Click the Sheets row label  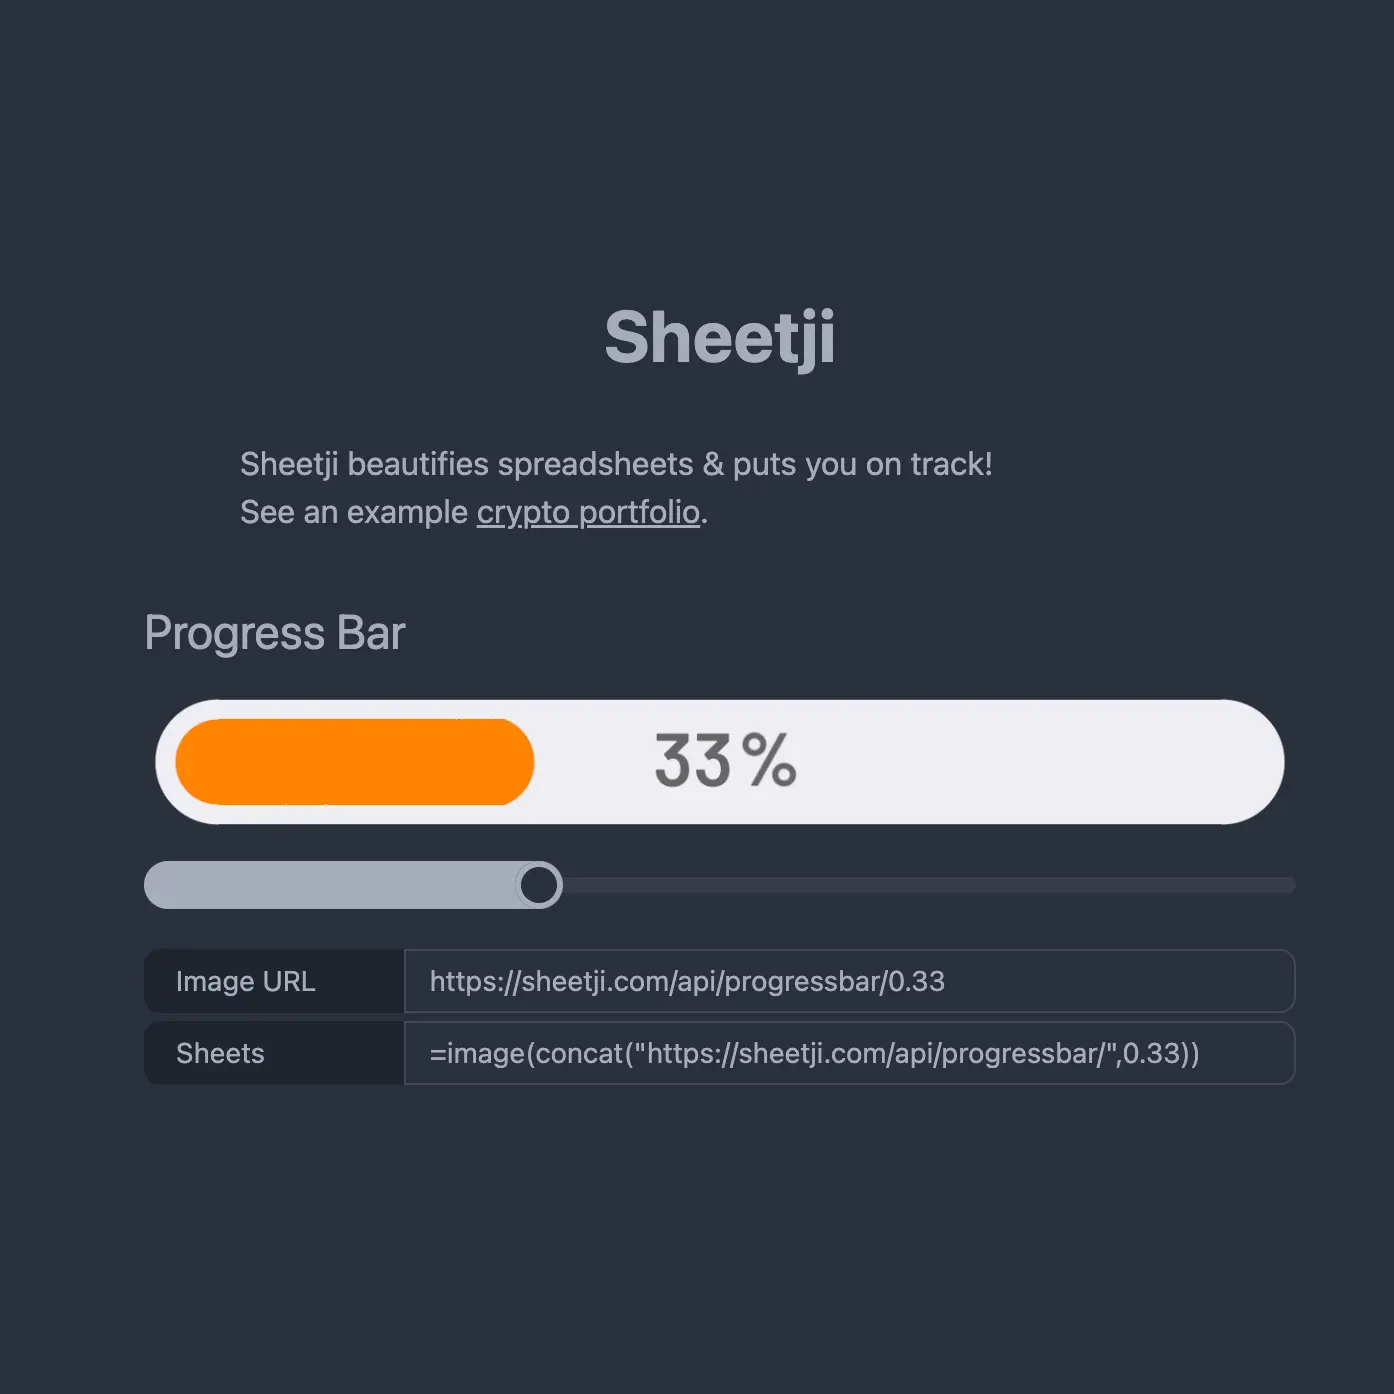coord(220,1053)
